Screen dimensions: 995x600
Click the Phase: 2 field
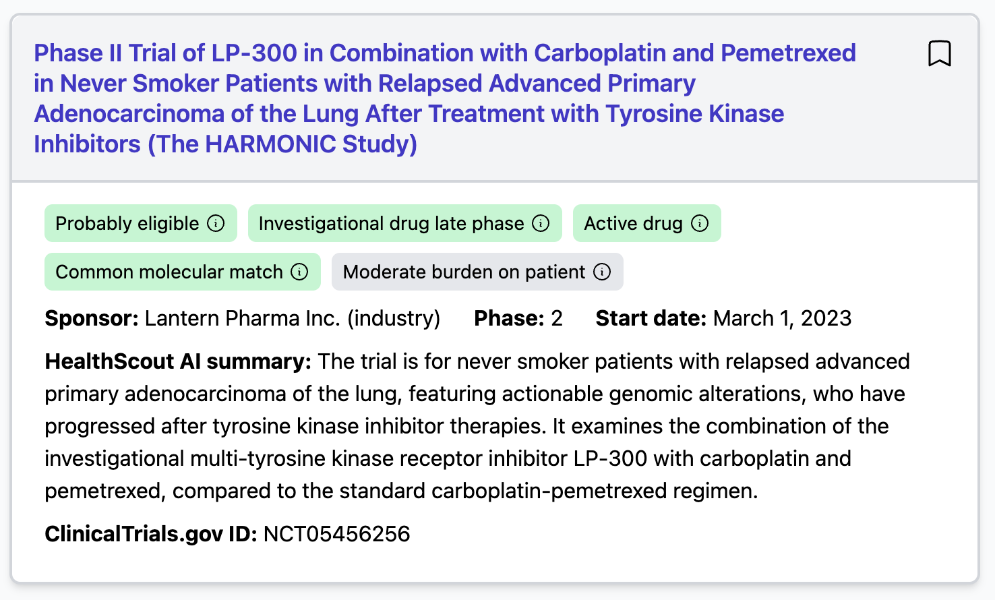click(x=518, y=319)
